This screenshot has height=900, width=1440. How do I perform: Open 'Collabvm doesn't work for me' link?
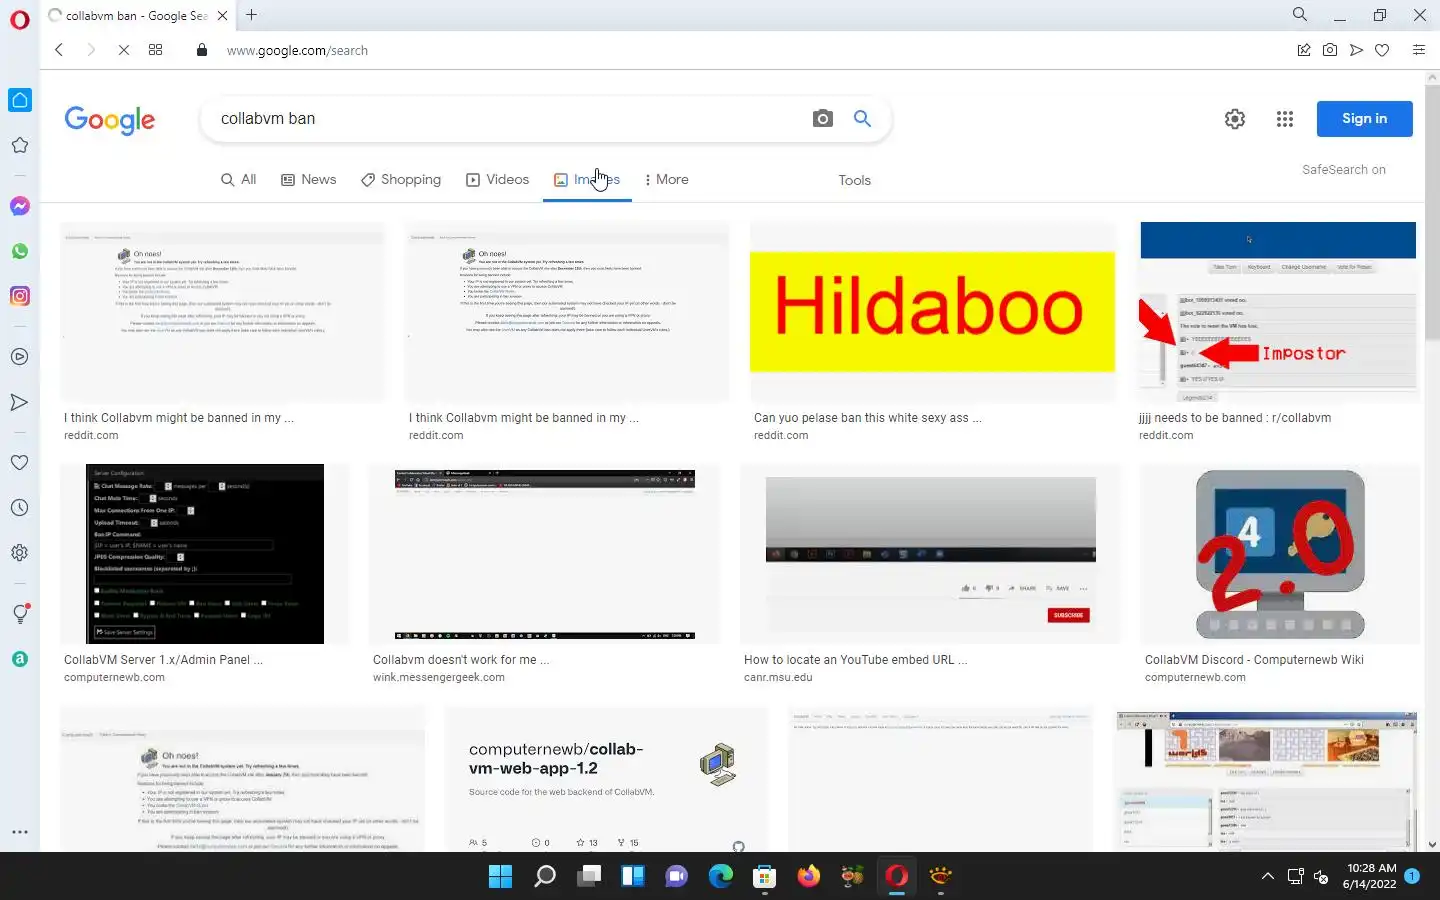[x=461, y=660]
